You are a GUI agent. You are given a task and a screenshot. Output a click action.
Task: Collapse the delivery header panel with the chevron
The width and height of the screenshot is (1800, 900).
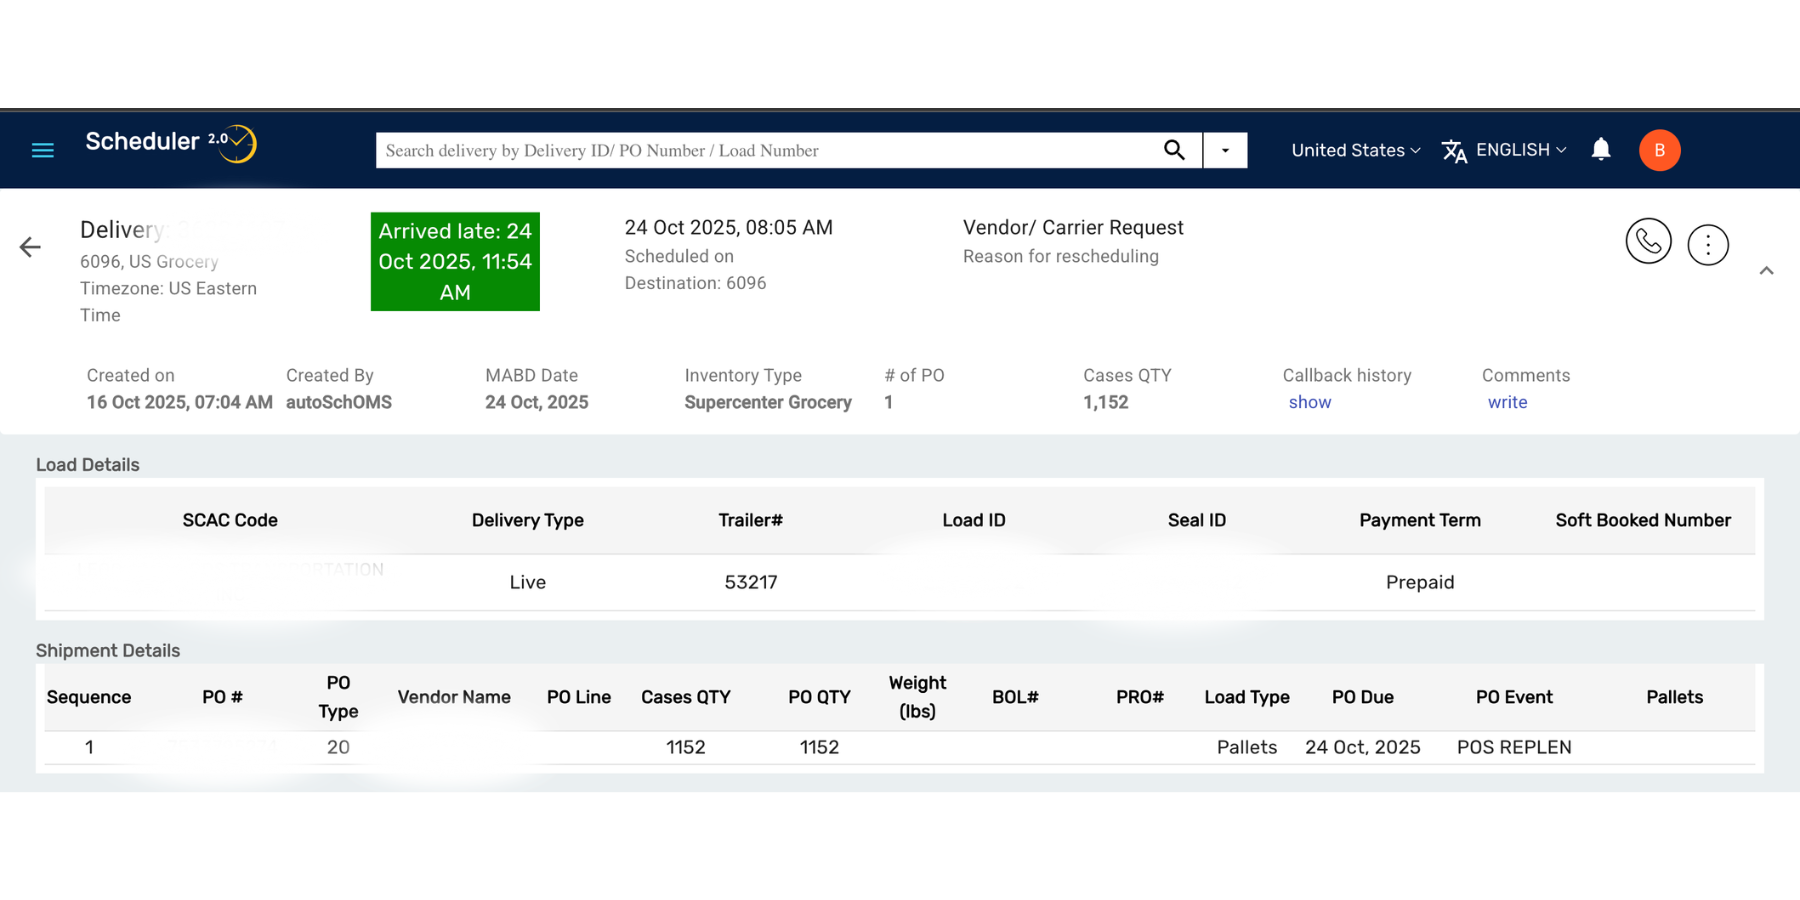coord(1767,270)
